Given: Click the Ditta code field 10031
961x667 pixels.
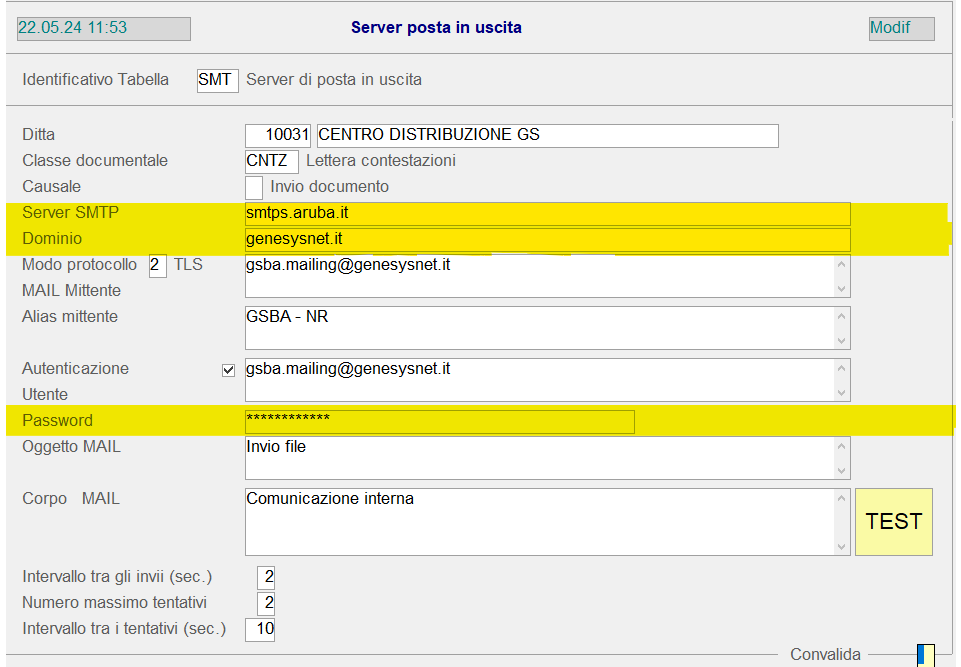Looking at the screenshot, I should [x=279, y=135].
